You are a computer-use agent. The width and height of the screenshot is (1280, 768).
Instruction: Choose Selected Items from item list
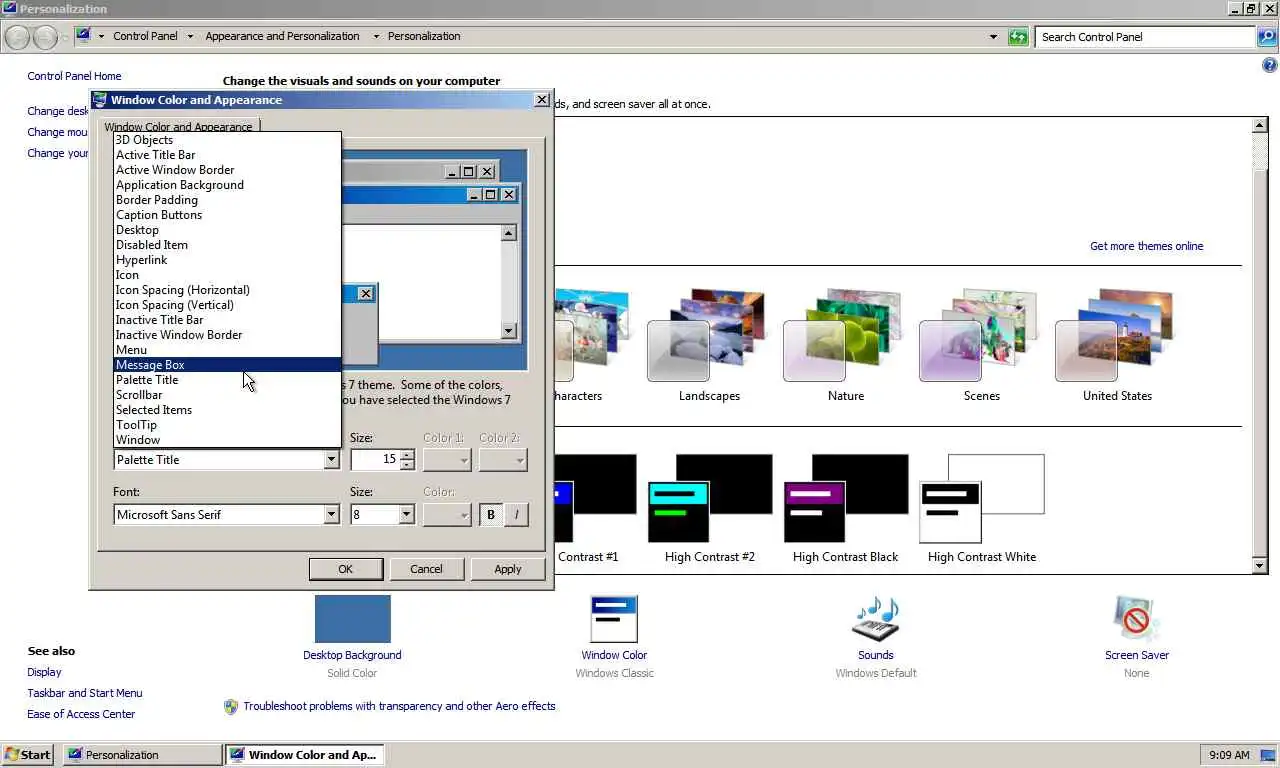(228, 410)
